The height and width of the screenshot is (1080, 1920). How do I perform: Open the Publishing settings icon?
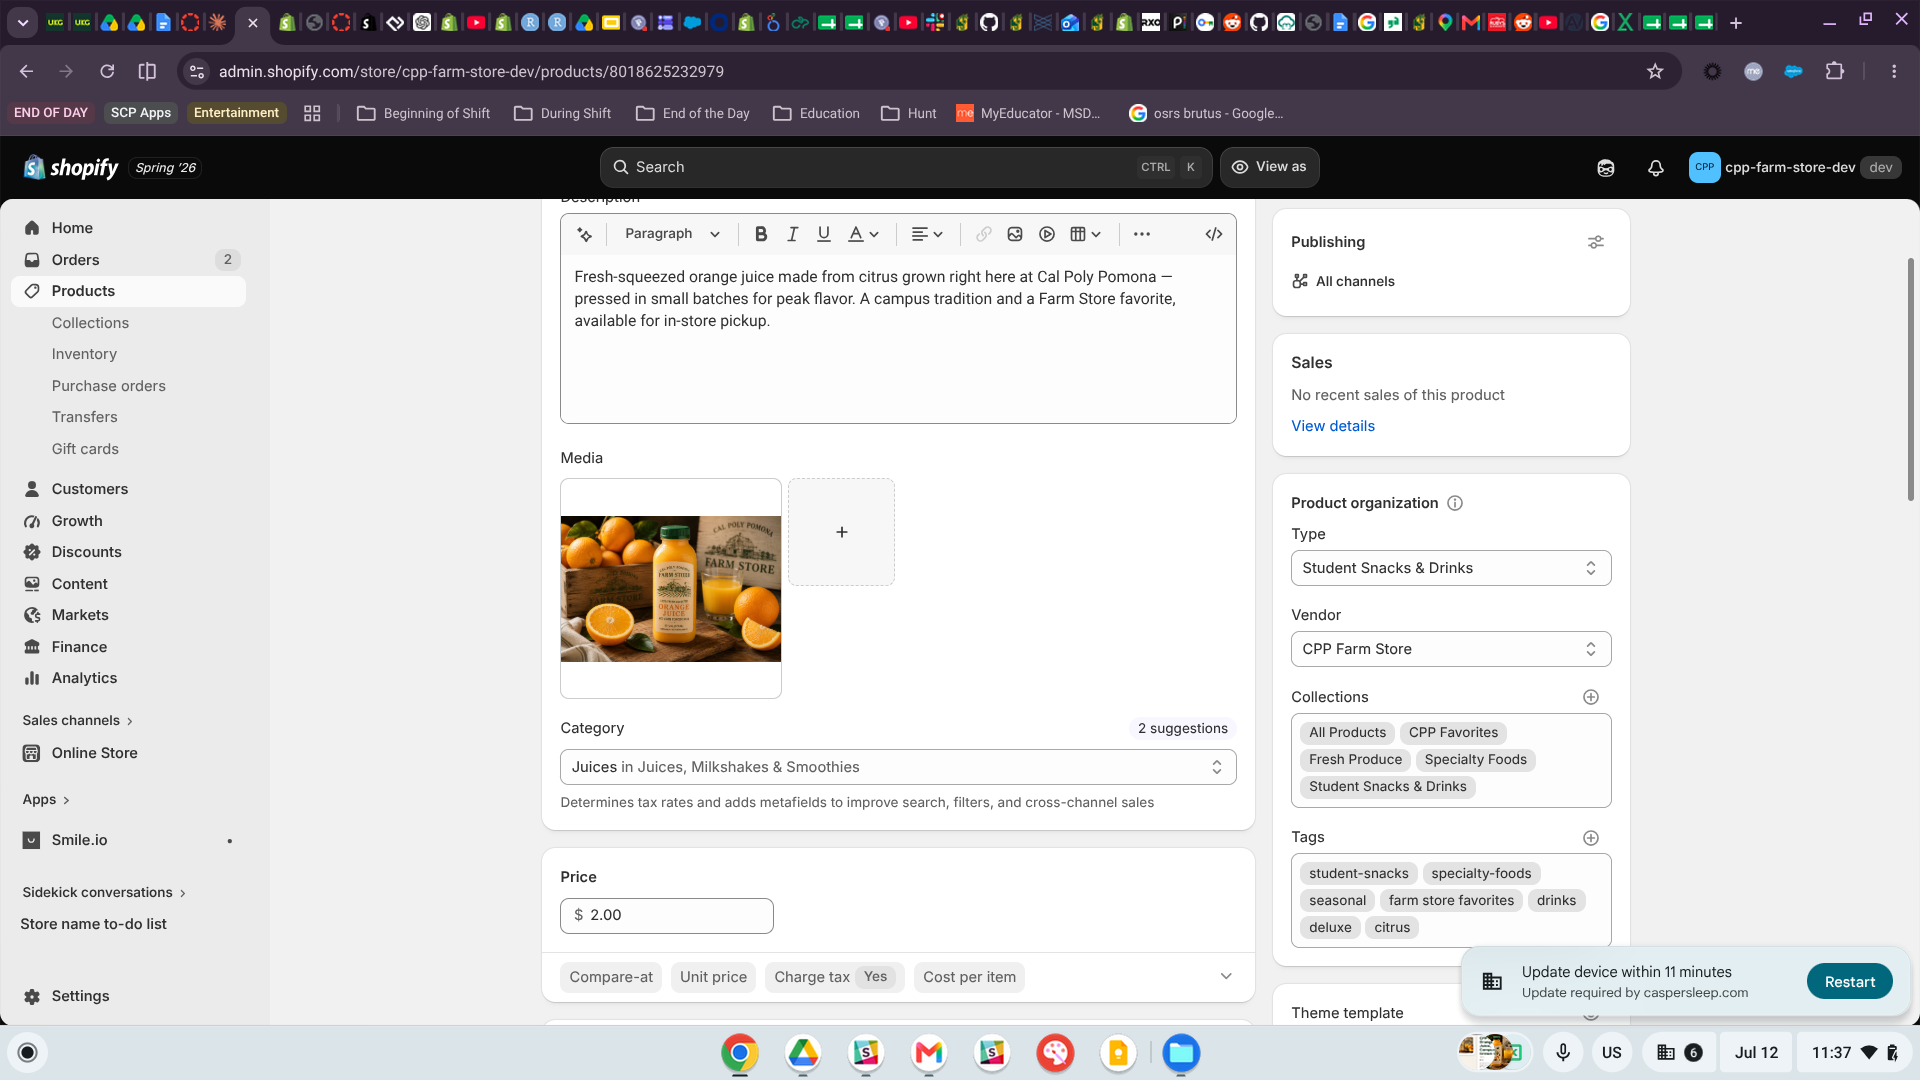(1596, 242)
